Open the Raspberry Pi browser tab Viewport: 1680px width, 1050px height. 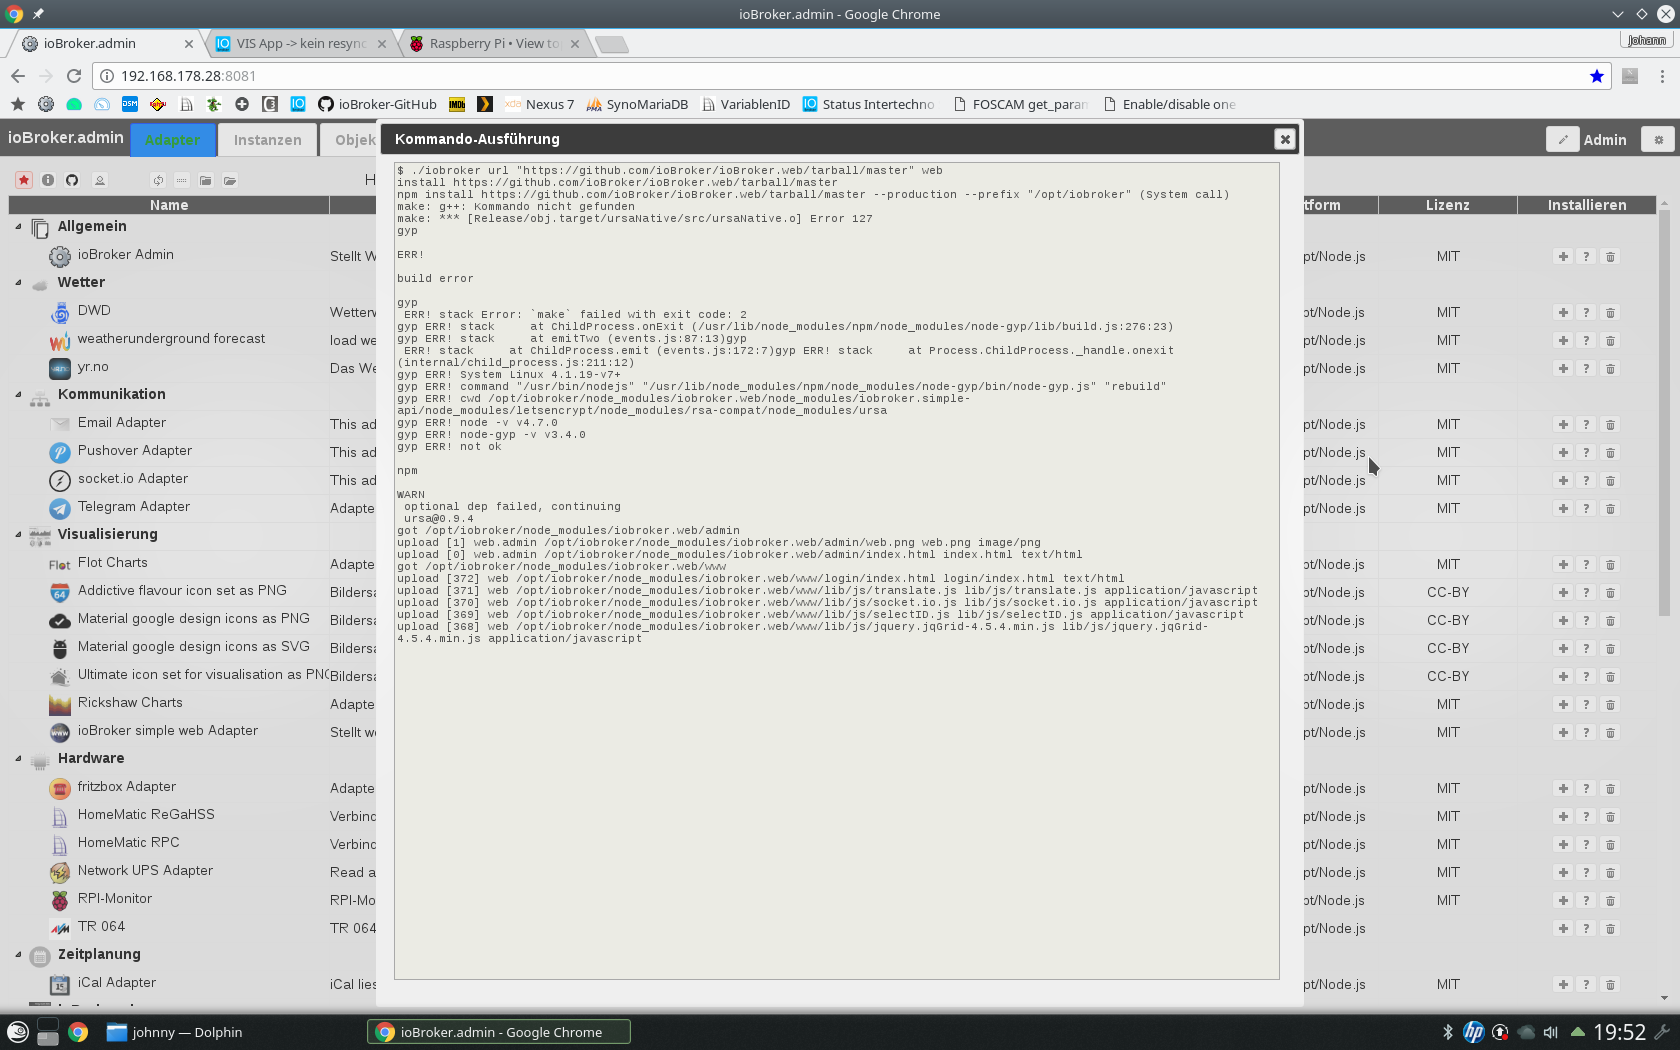coord(493,44)
